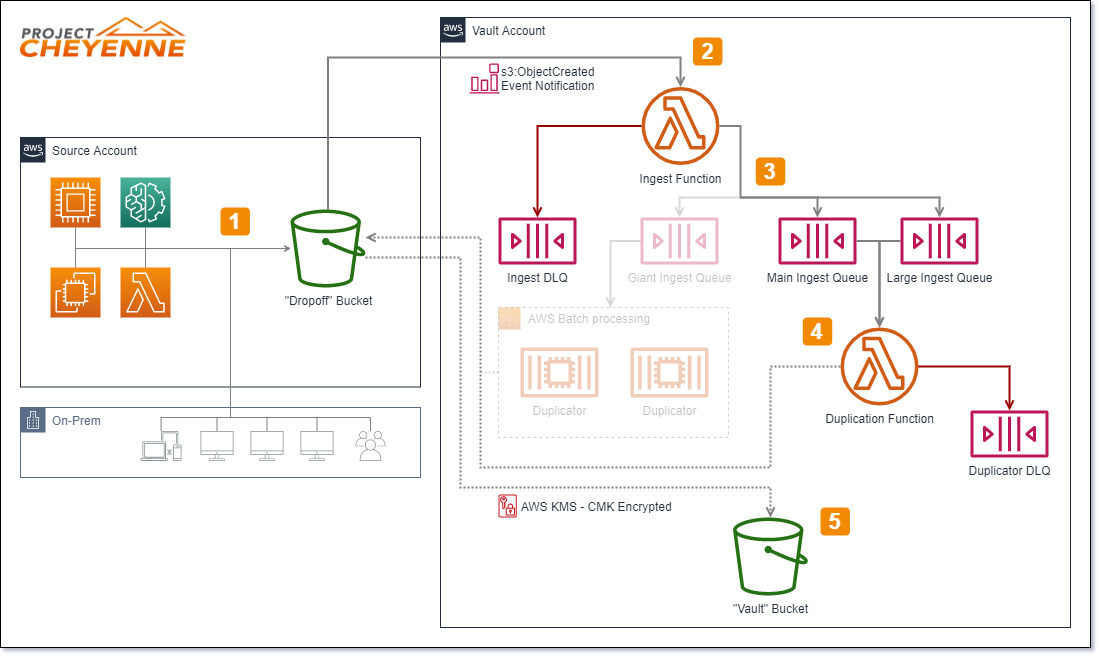This screenshot has width=1102, height=659.
Task: Click the green brain machine learning icon
Action: pyautogui.click(x=145, y=202)
